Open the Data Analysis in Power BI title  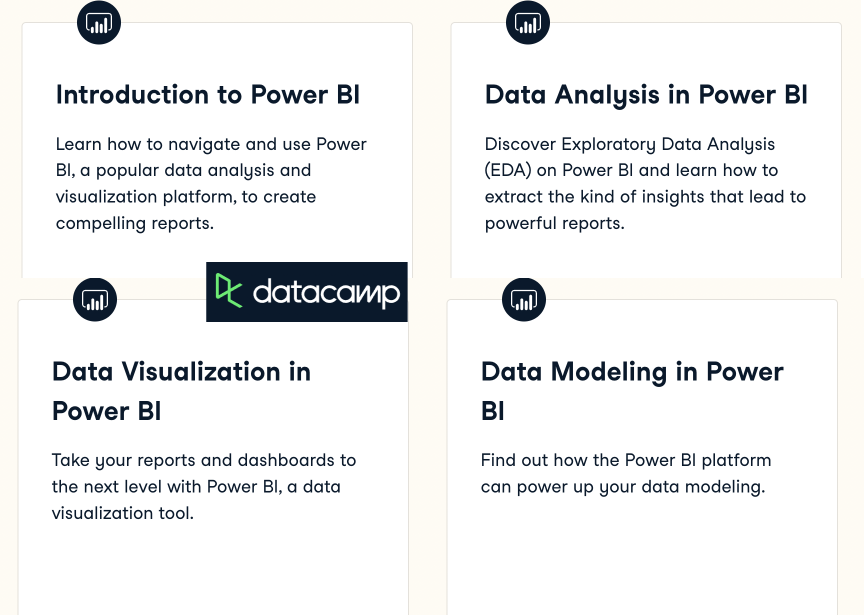646,95
